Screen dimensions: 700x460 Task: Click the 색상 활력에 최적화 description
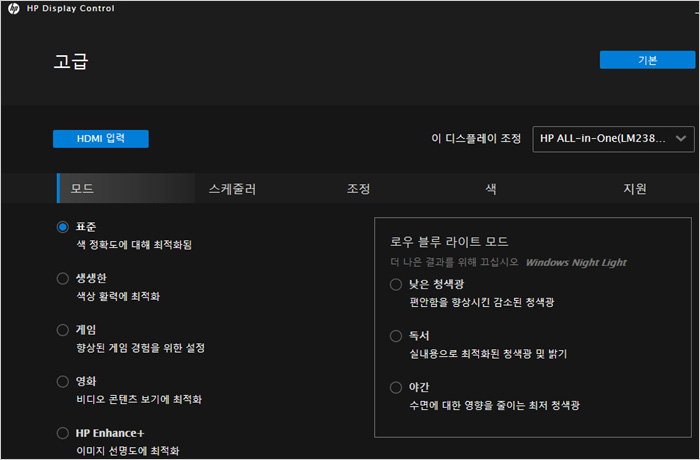(118, 297)
